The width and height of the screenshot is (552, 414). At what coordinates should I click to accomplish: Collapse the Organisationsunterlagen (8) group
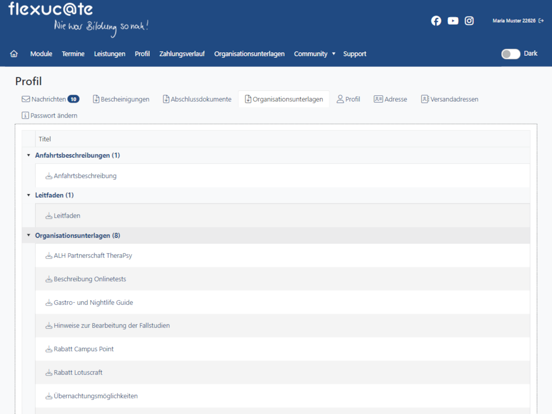(x=29, y=235)
